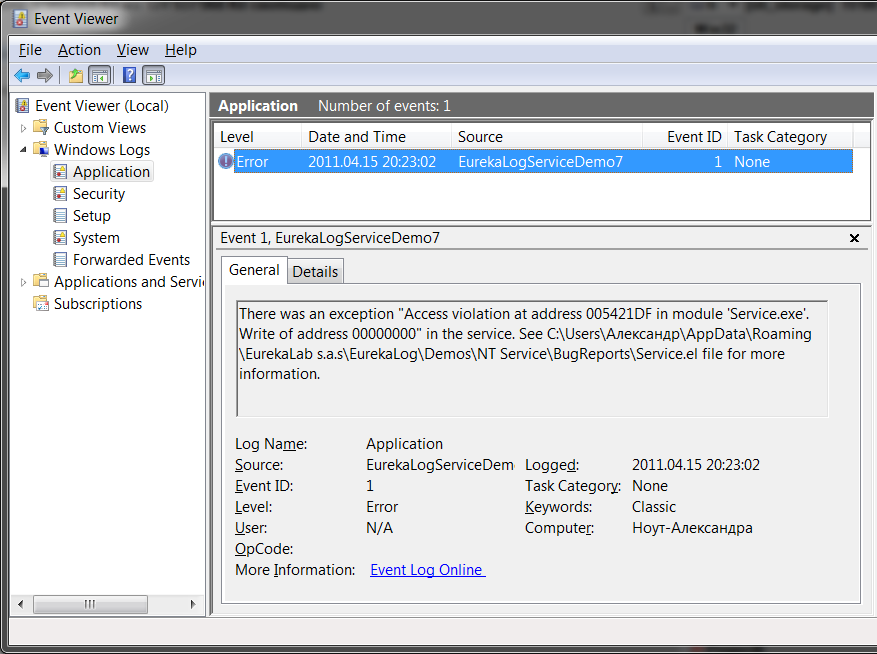
Task: Switch to the Details tab
Action: coord(315,272)
